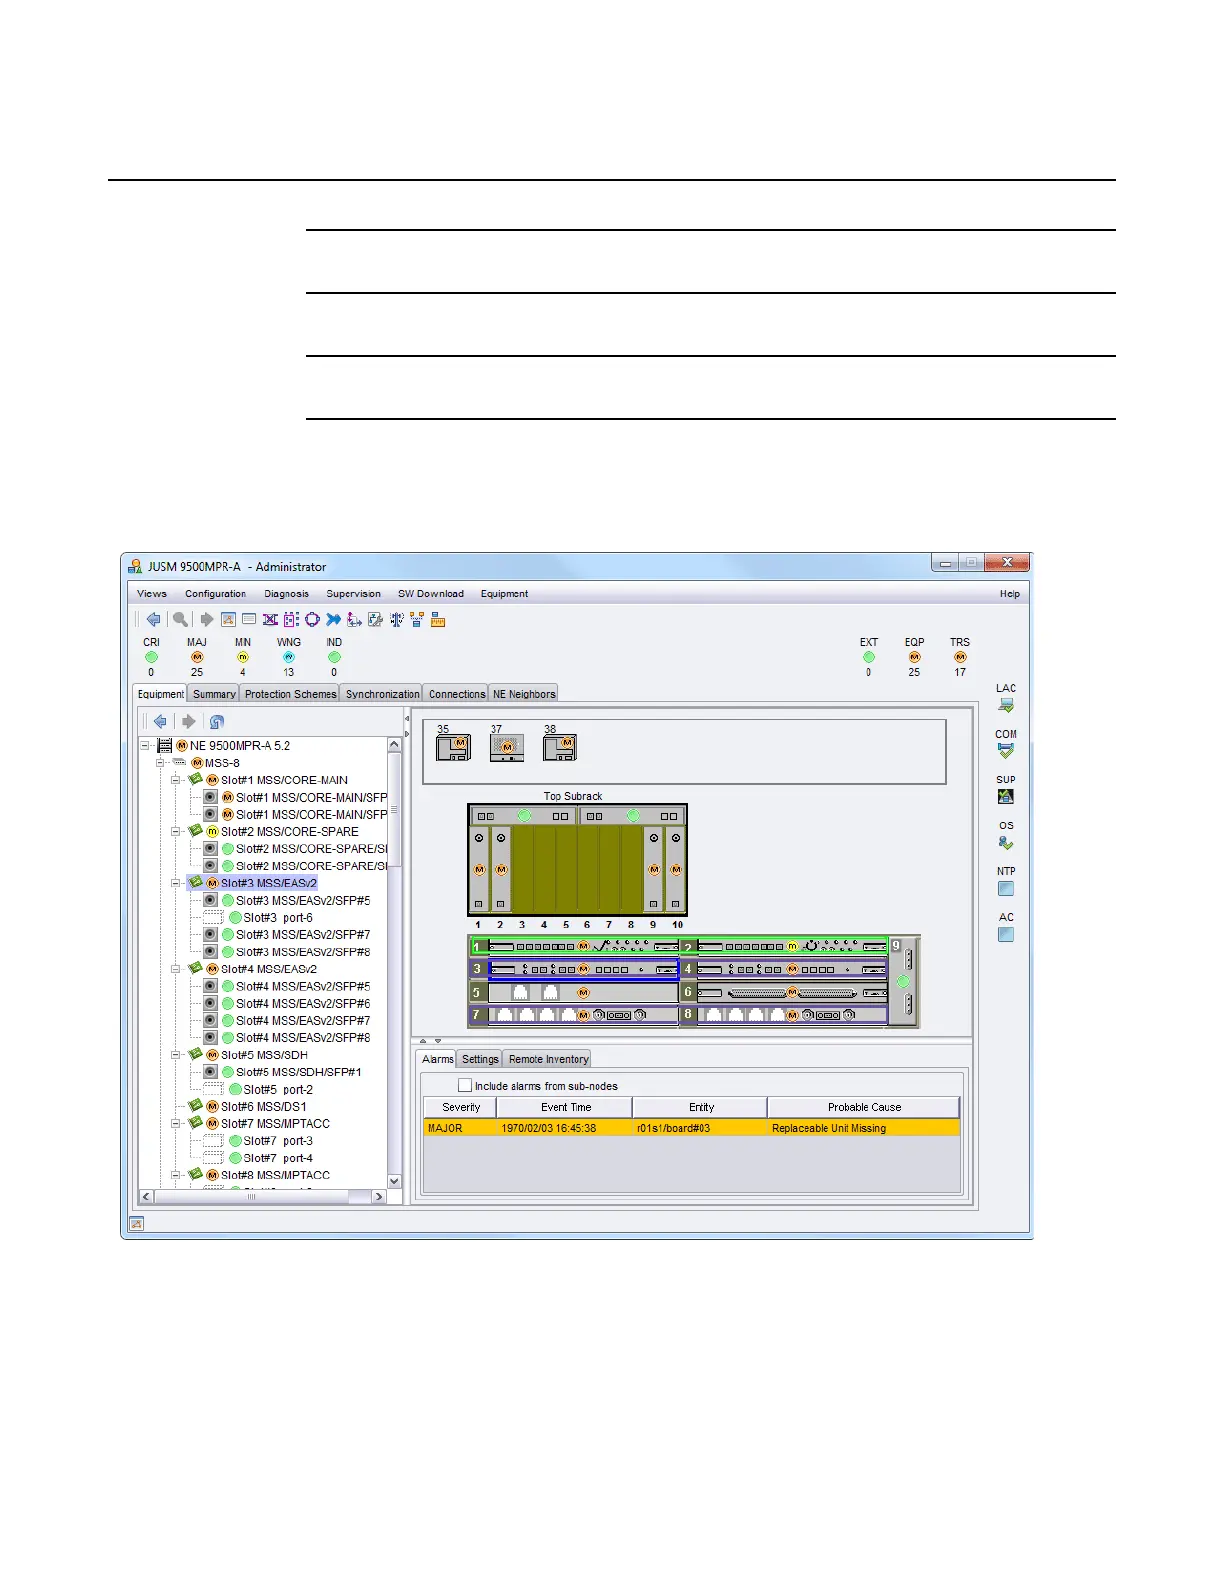This screenshot has width=1224, height=1584.
Task: Click outdoor unit icon number 38
Action: (x=560, y=747)
